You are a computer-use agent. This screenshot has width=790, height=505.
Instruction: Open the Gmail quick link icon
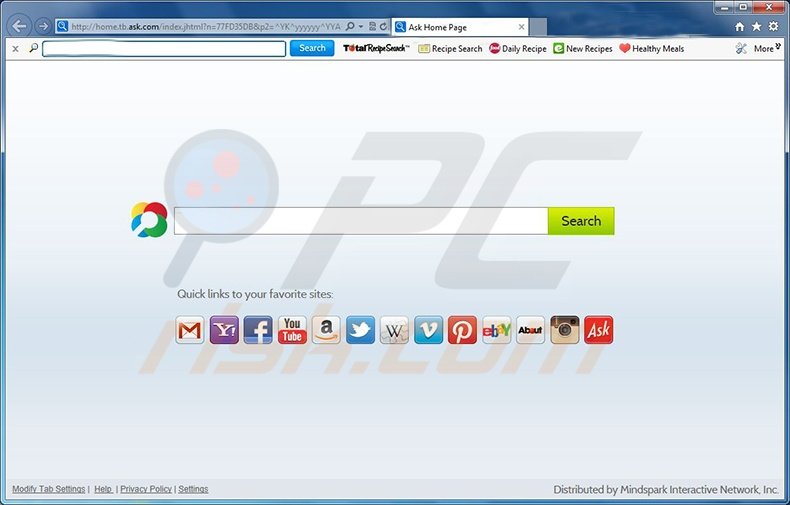pos(190,330)
